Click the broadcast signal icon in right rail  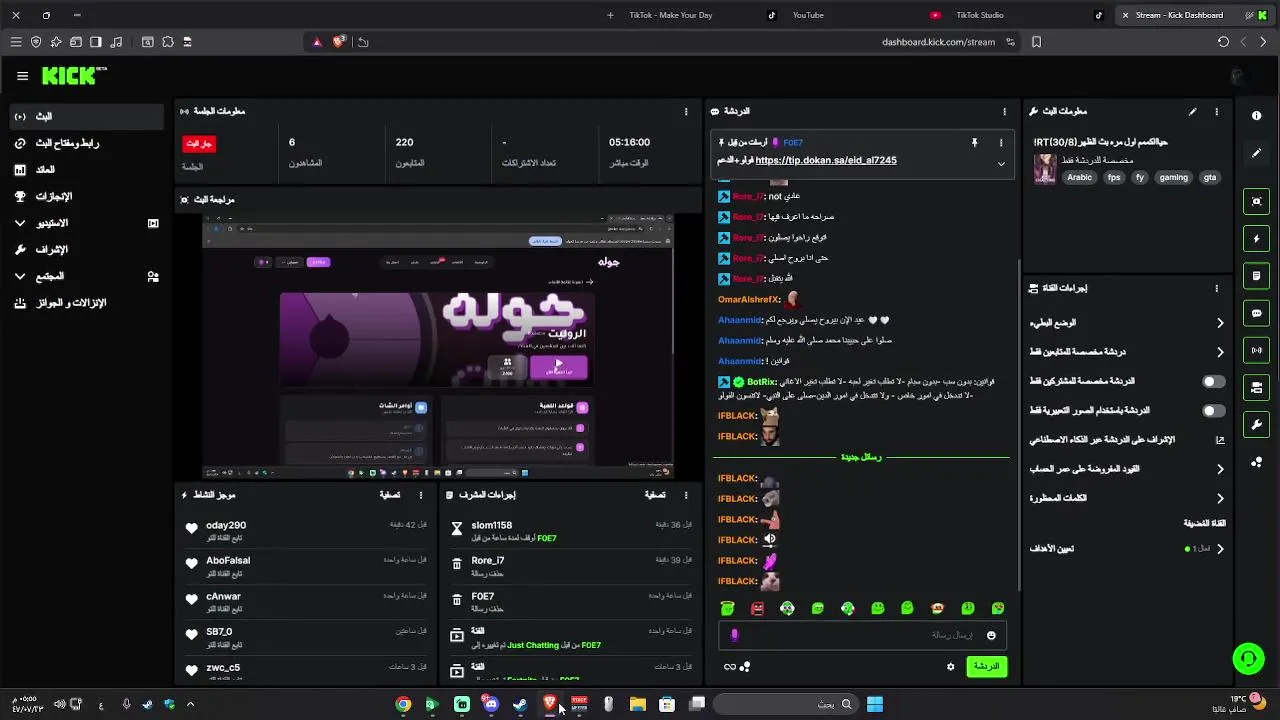1257,350
